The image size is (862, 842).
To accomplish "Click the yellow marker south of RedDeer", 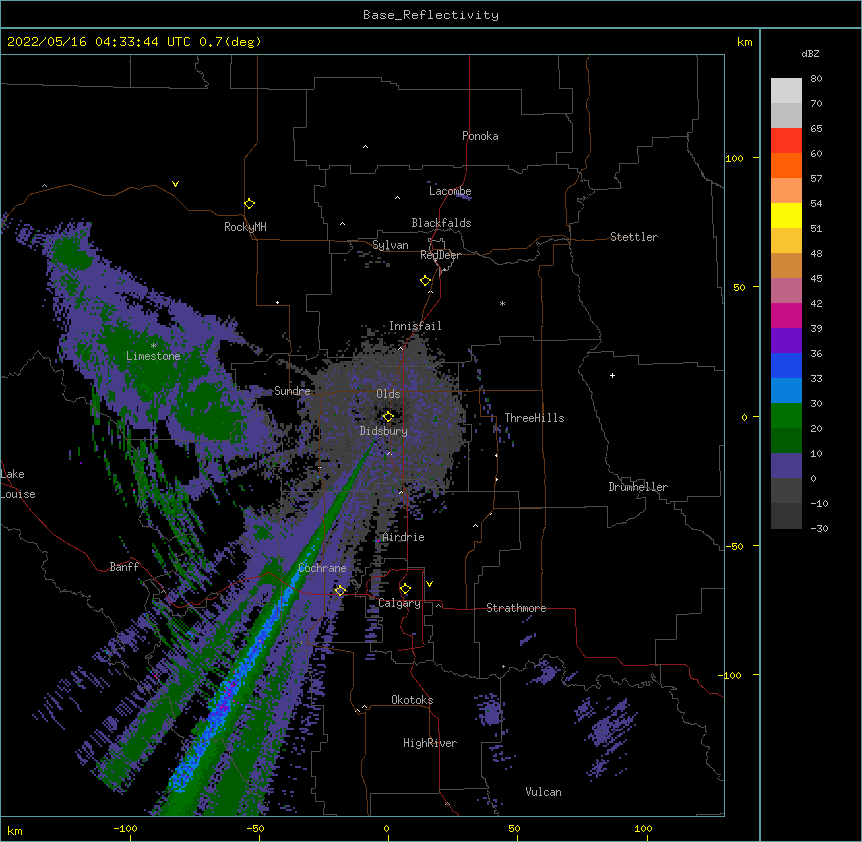I will [x=426, y=280].
